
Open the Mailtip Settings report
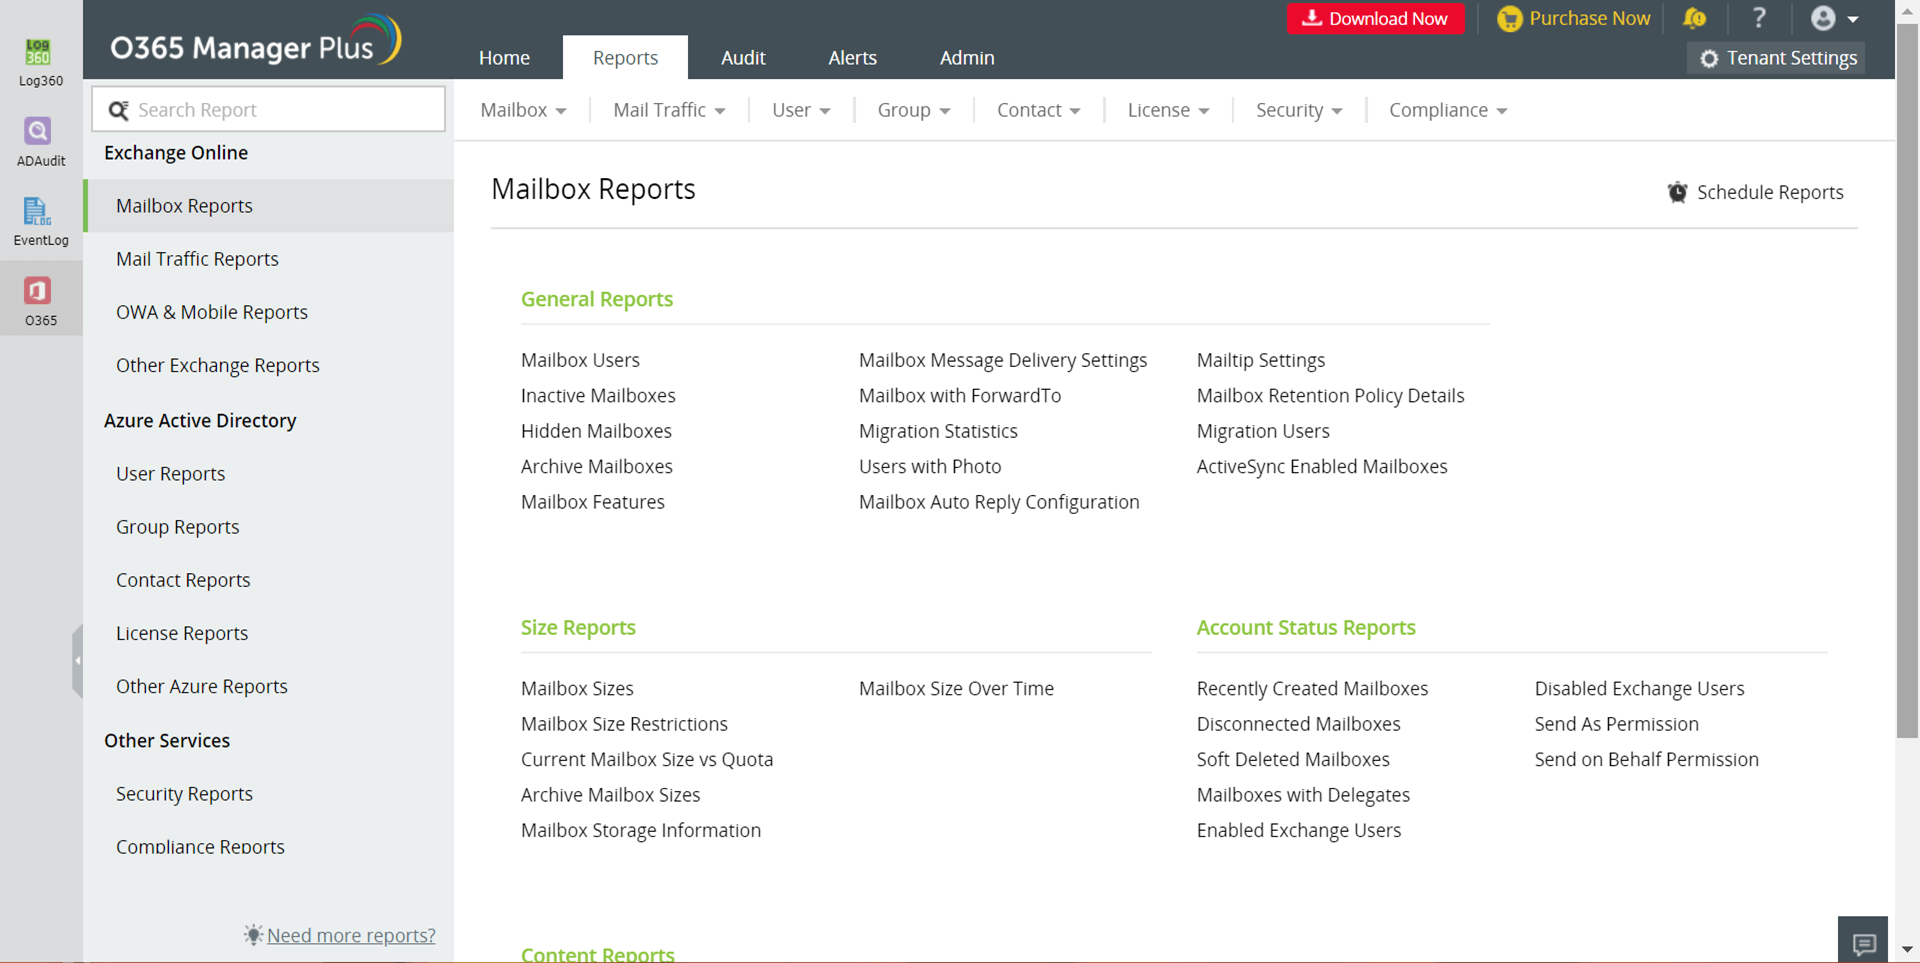[1261, 360]
